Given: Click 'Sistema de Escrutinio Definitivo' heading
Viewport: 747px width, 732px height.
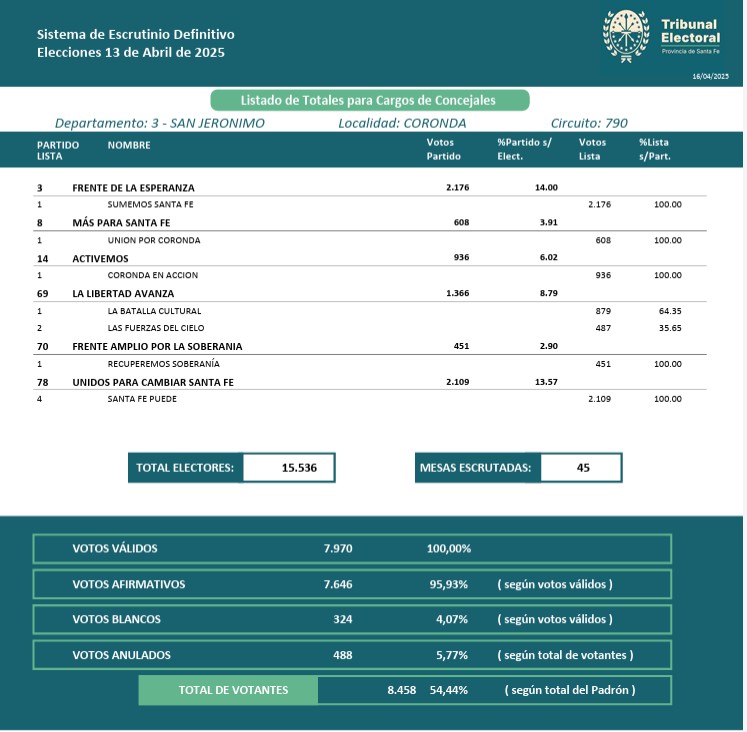Looking at the screenshot, I should click(136, 34).
